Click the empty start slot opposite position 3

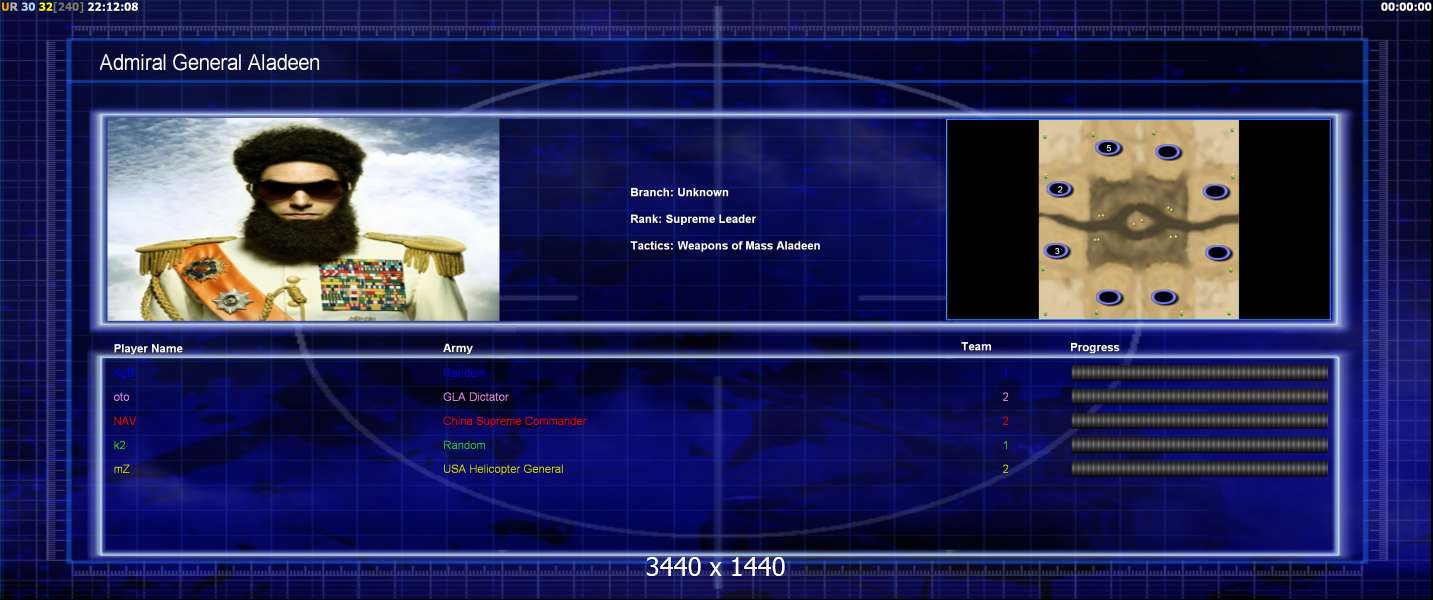[x=1217, y=253]
